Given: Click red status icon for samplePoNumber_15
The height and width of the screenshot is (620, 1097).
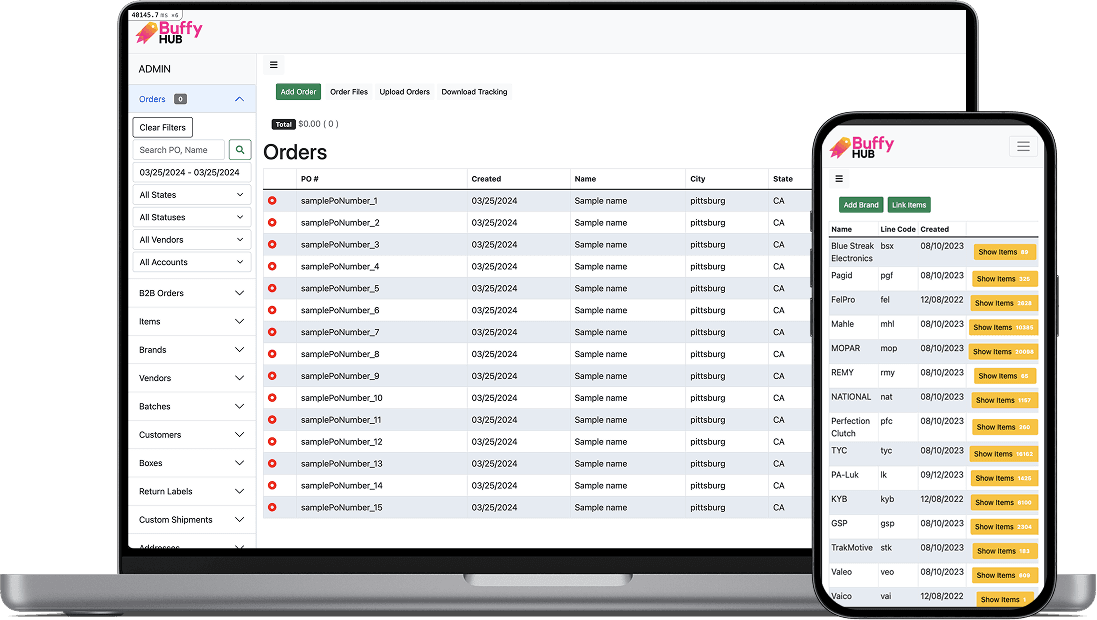Looking at the screenshot, I should [272, 507].
